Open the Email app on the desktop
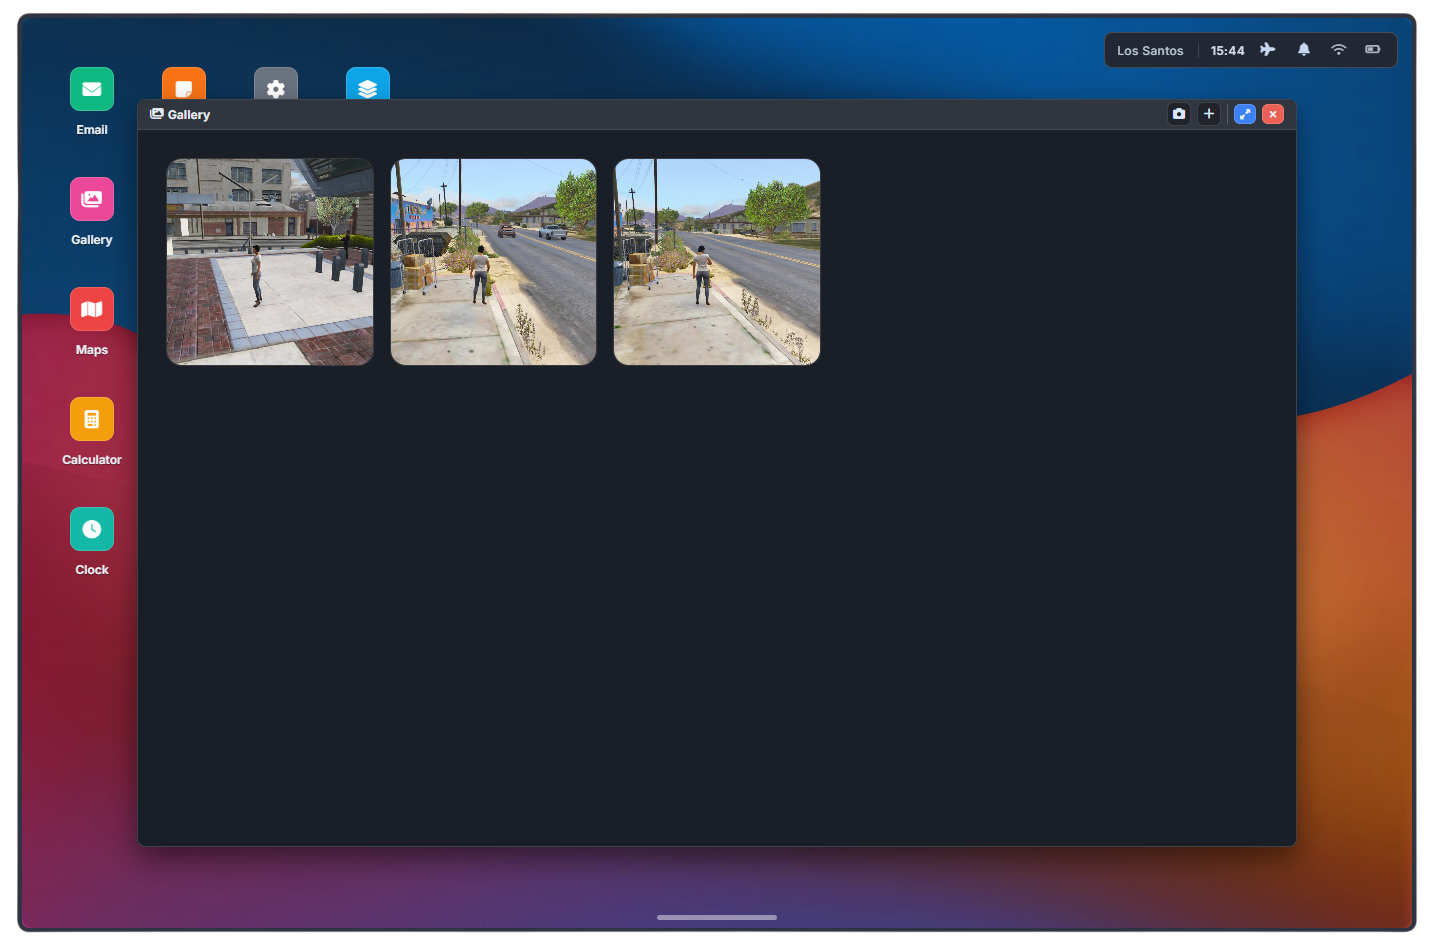Image resolution: width=1436 pixels, height=947 pixels. (92, 89)
